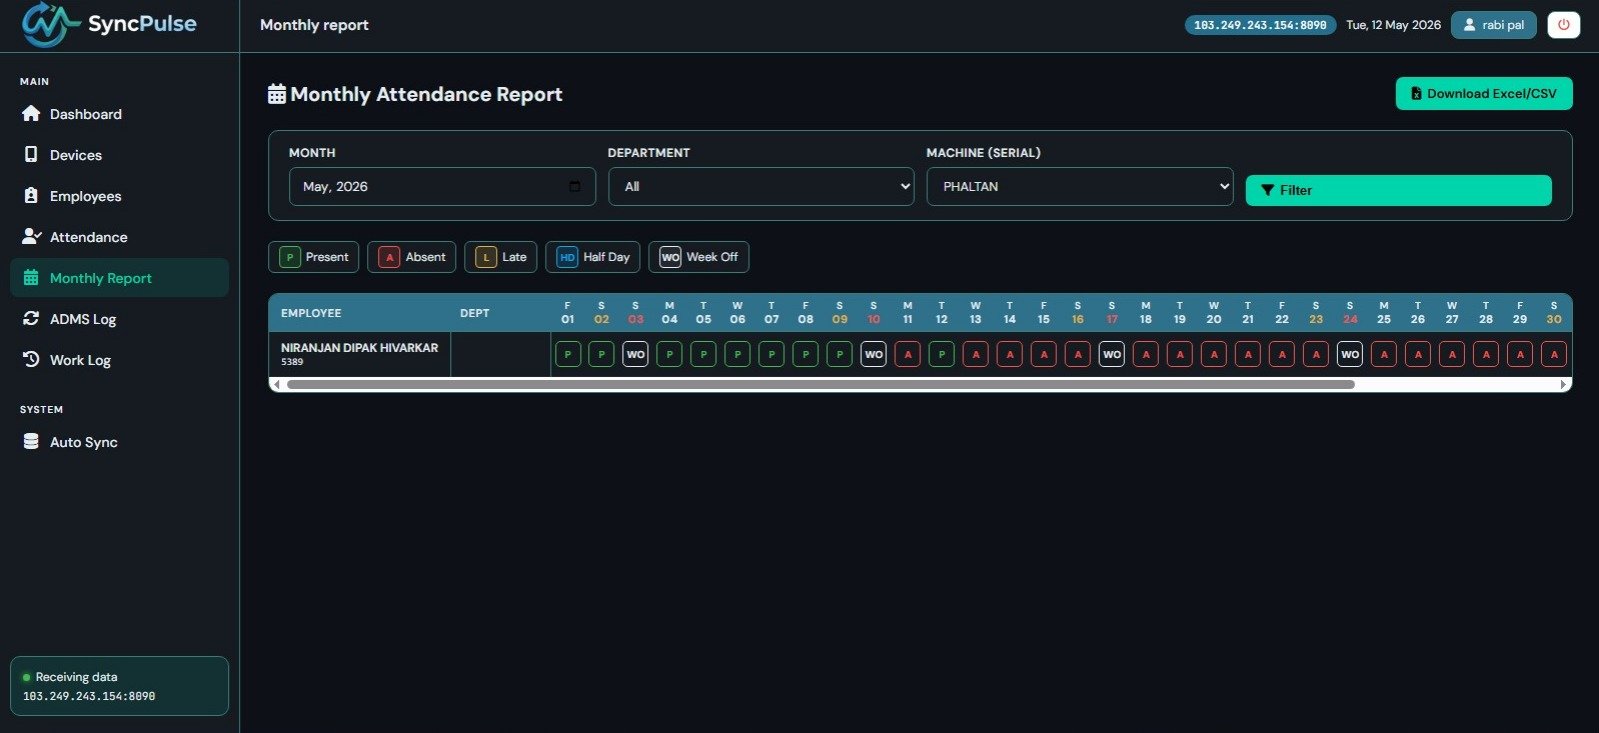The height and width of the screenshot is (733, 1599).
Task: Click the orange L badge in the legend
Action: (486, 257)
